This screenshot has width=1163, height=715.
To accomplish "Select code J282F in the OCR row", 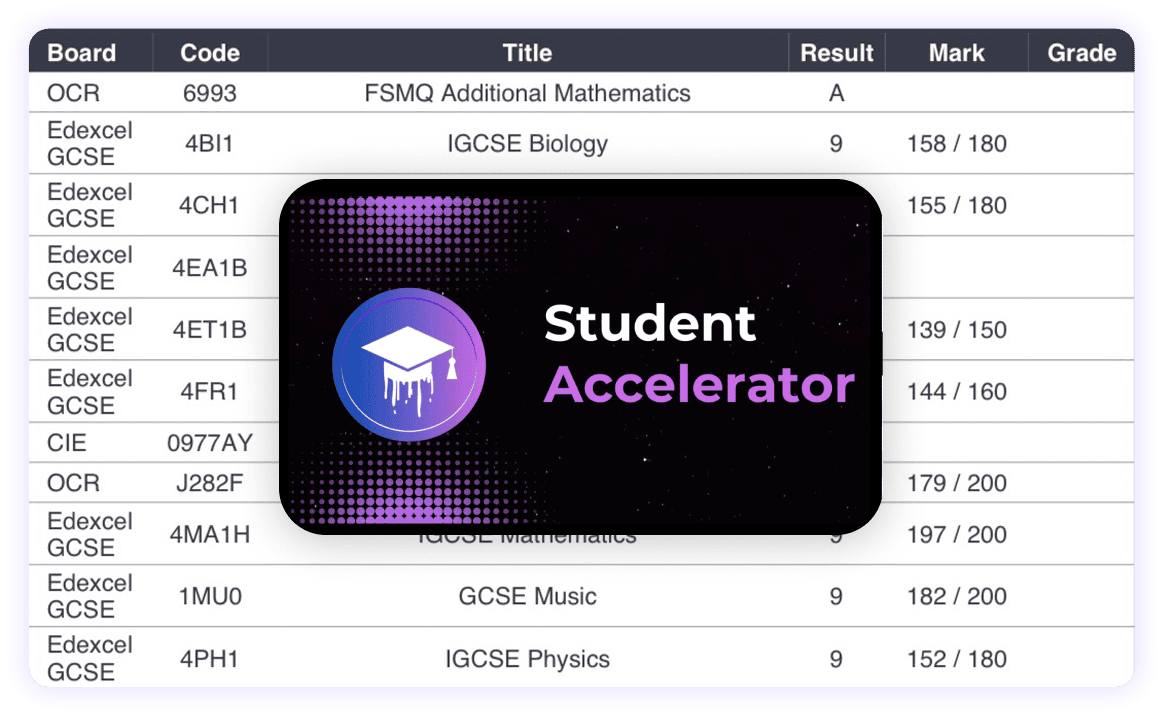I will (210, 484).
